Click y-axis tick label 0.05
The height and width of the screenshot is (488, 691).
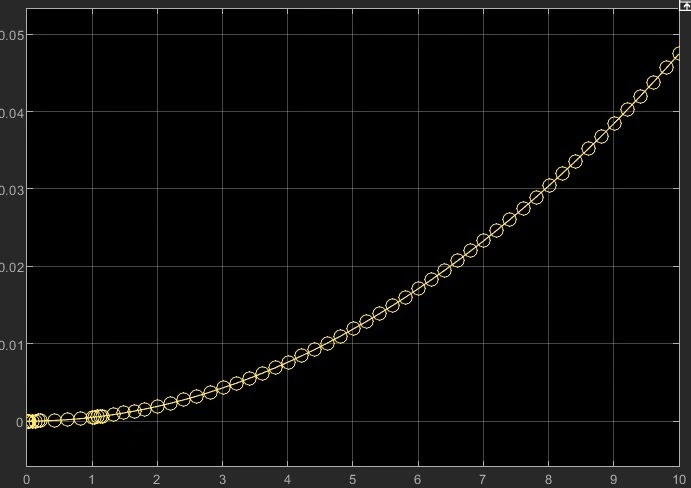tap(11, 35)
